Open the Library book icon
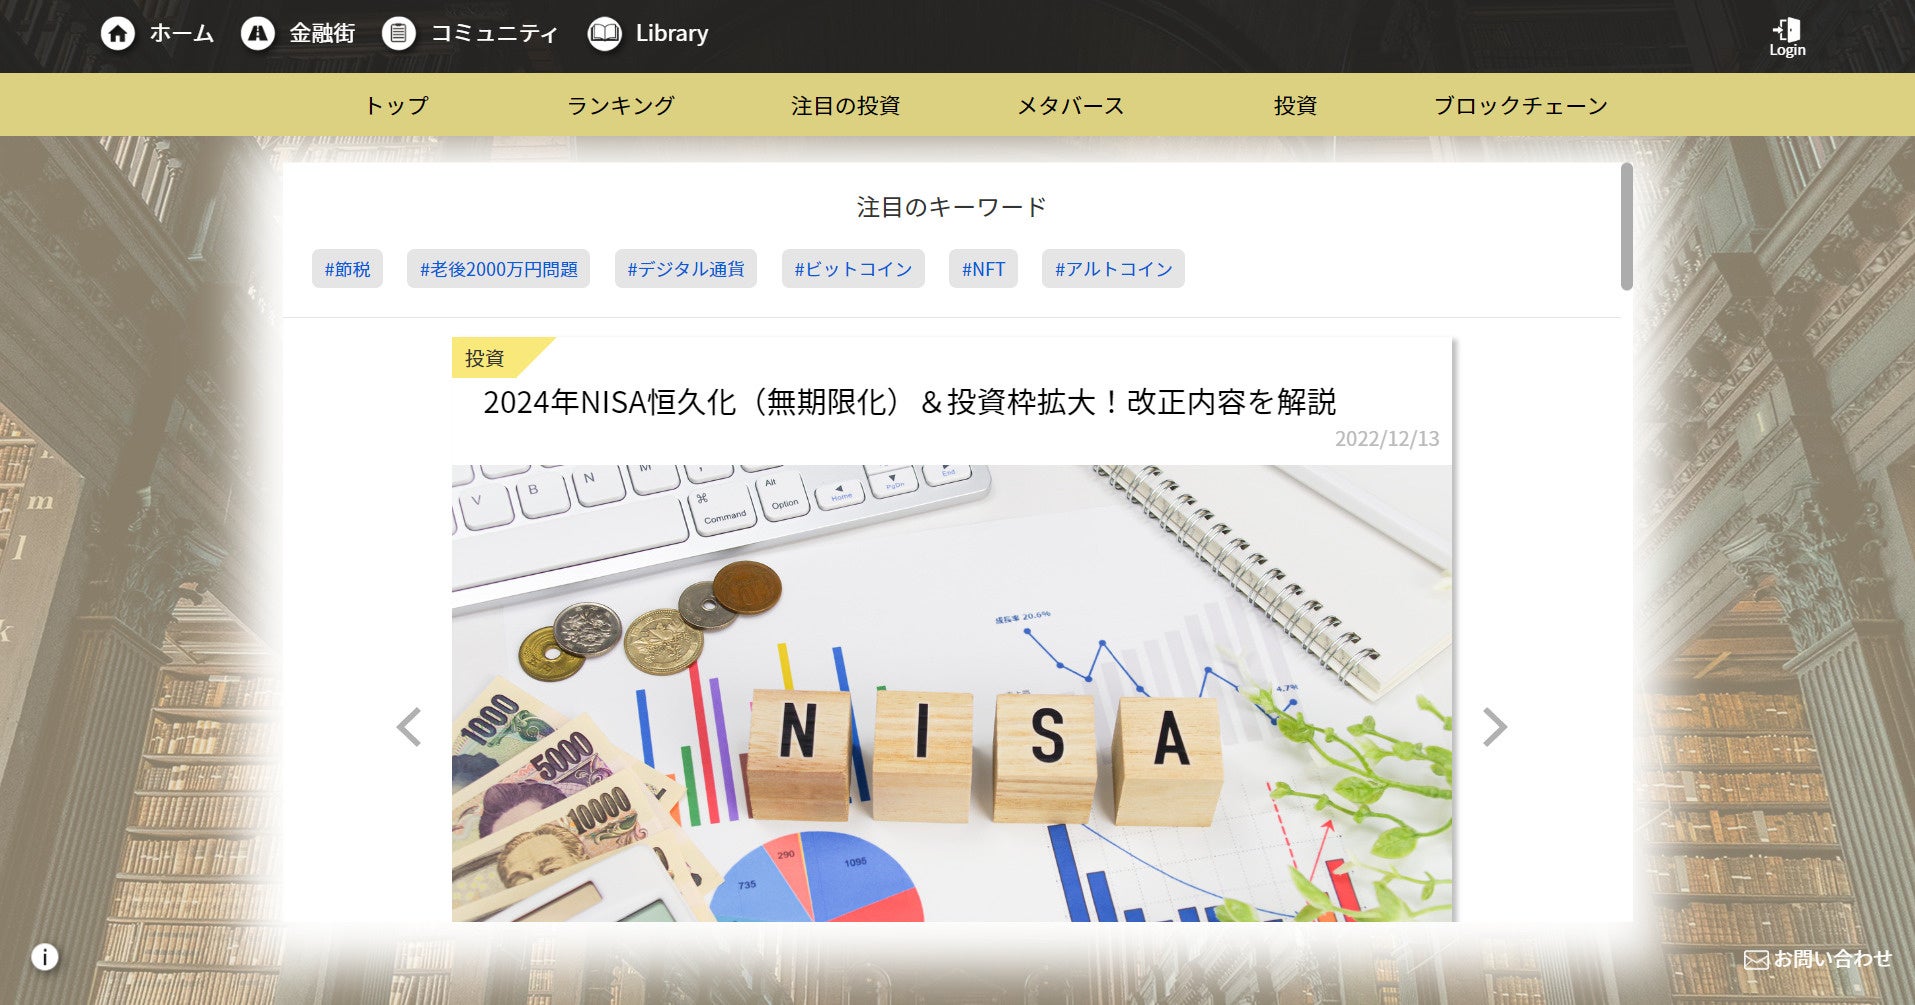 (x=605, y=33)
